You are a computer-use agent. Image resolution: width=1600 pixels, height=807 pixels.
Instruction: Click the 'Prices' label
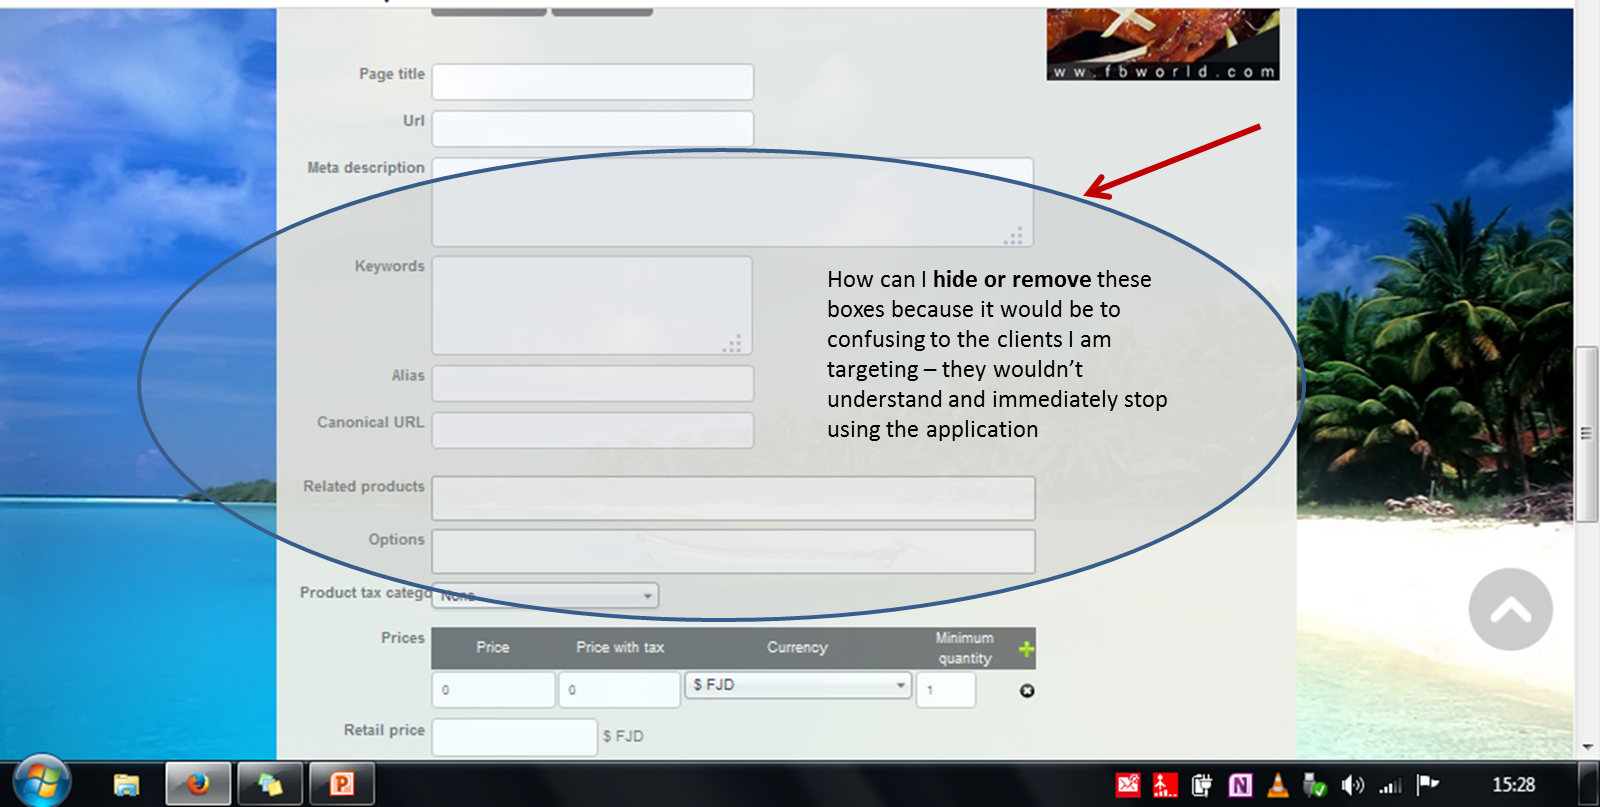coord(403,638)
